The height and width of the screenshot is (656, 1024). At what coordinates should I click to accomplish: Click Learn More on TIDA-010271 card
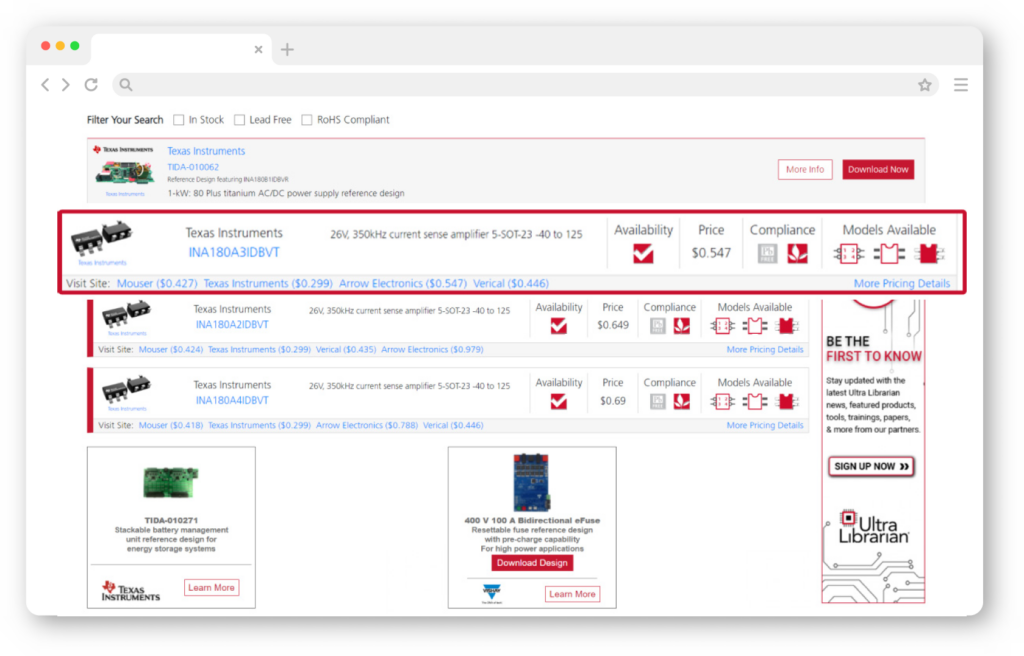point(211,587)
